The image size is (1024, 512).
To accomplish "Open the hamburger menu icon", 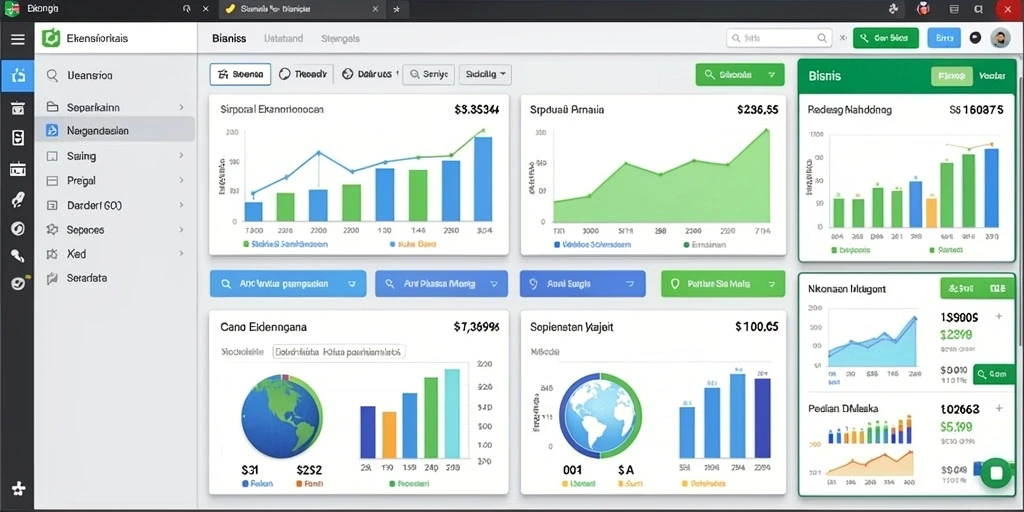I will point(18,39).
